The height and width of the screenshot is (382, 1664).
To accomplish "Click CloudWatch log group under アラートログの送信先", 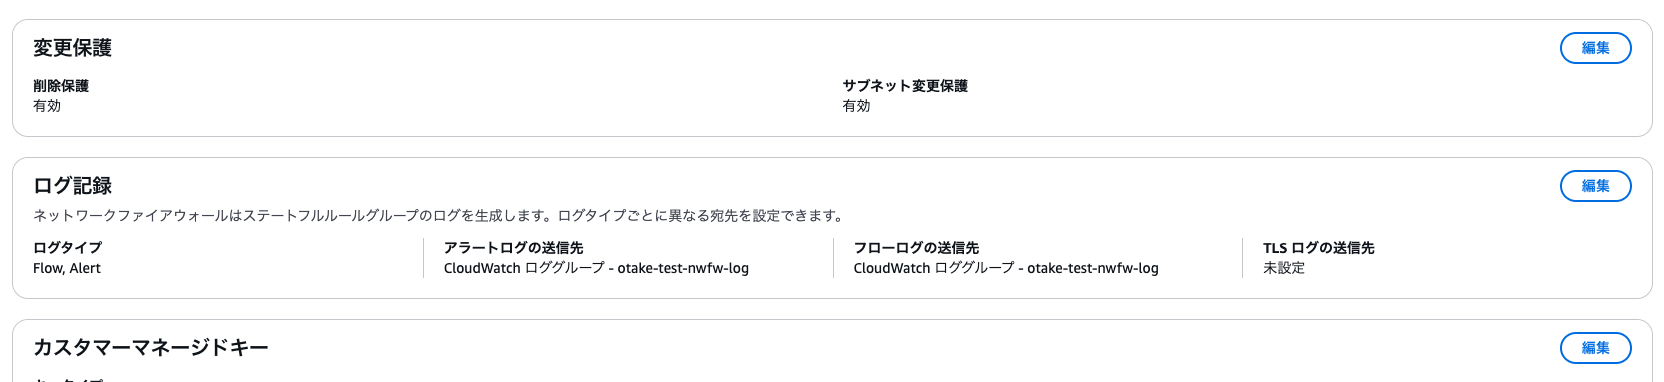I will (x=596, y=268).
